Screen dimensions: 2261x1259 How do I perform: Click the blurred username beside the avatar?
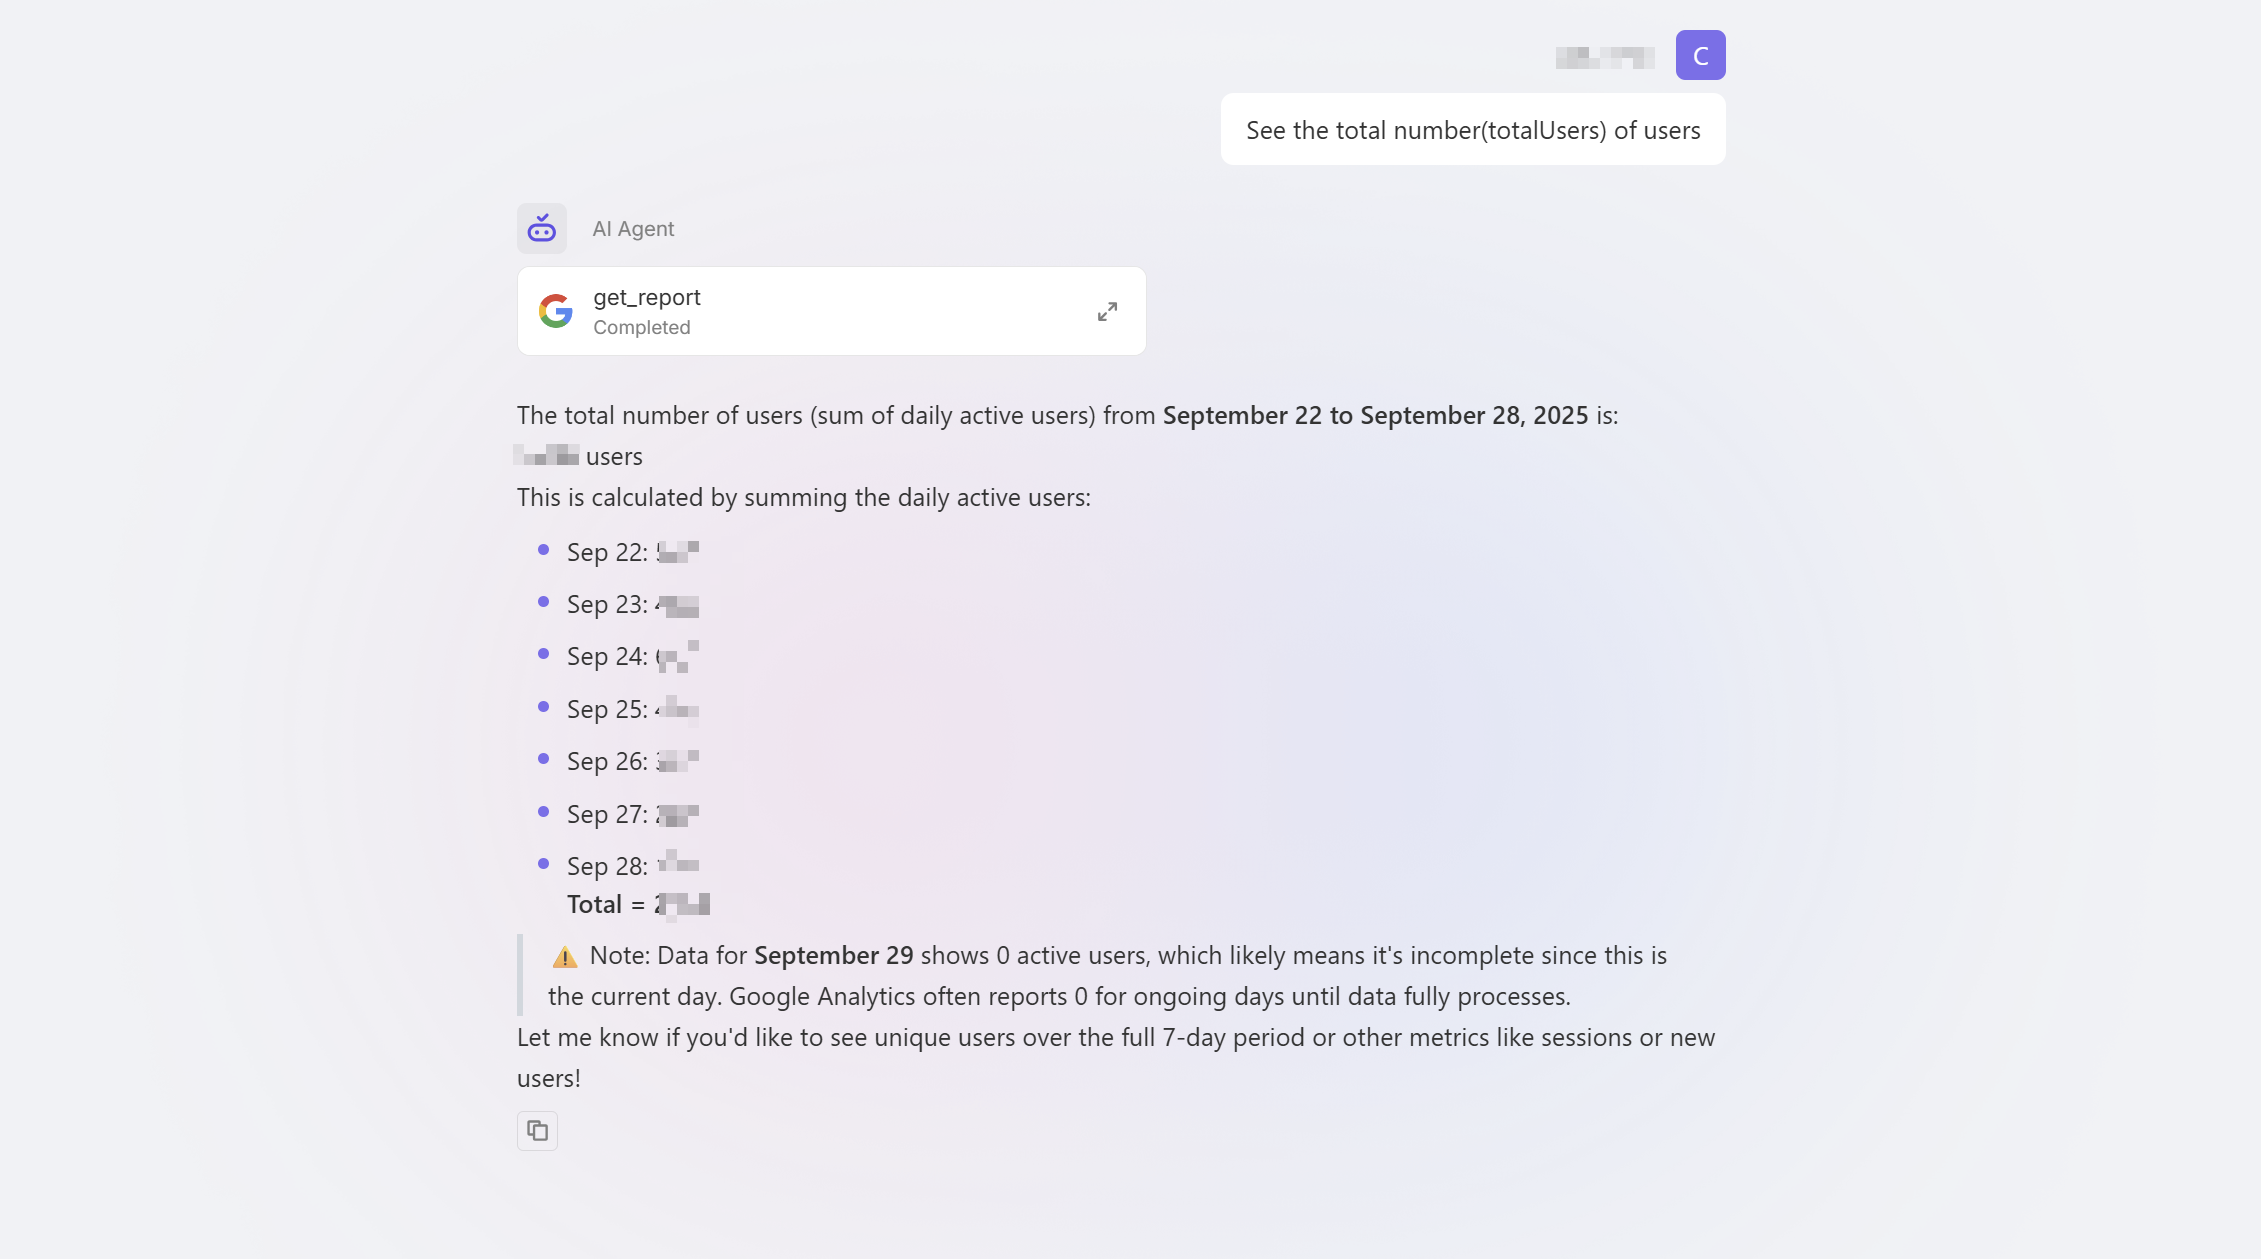click(1605, 57)
